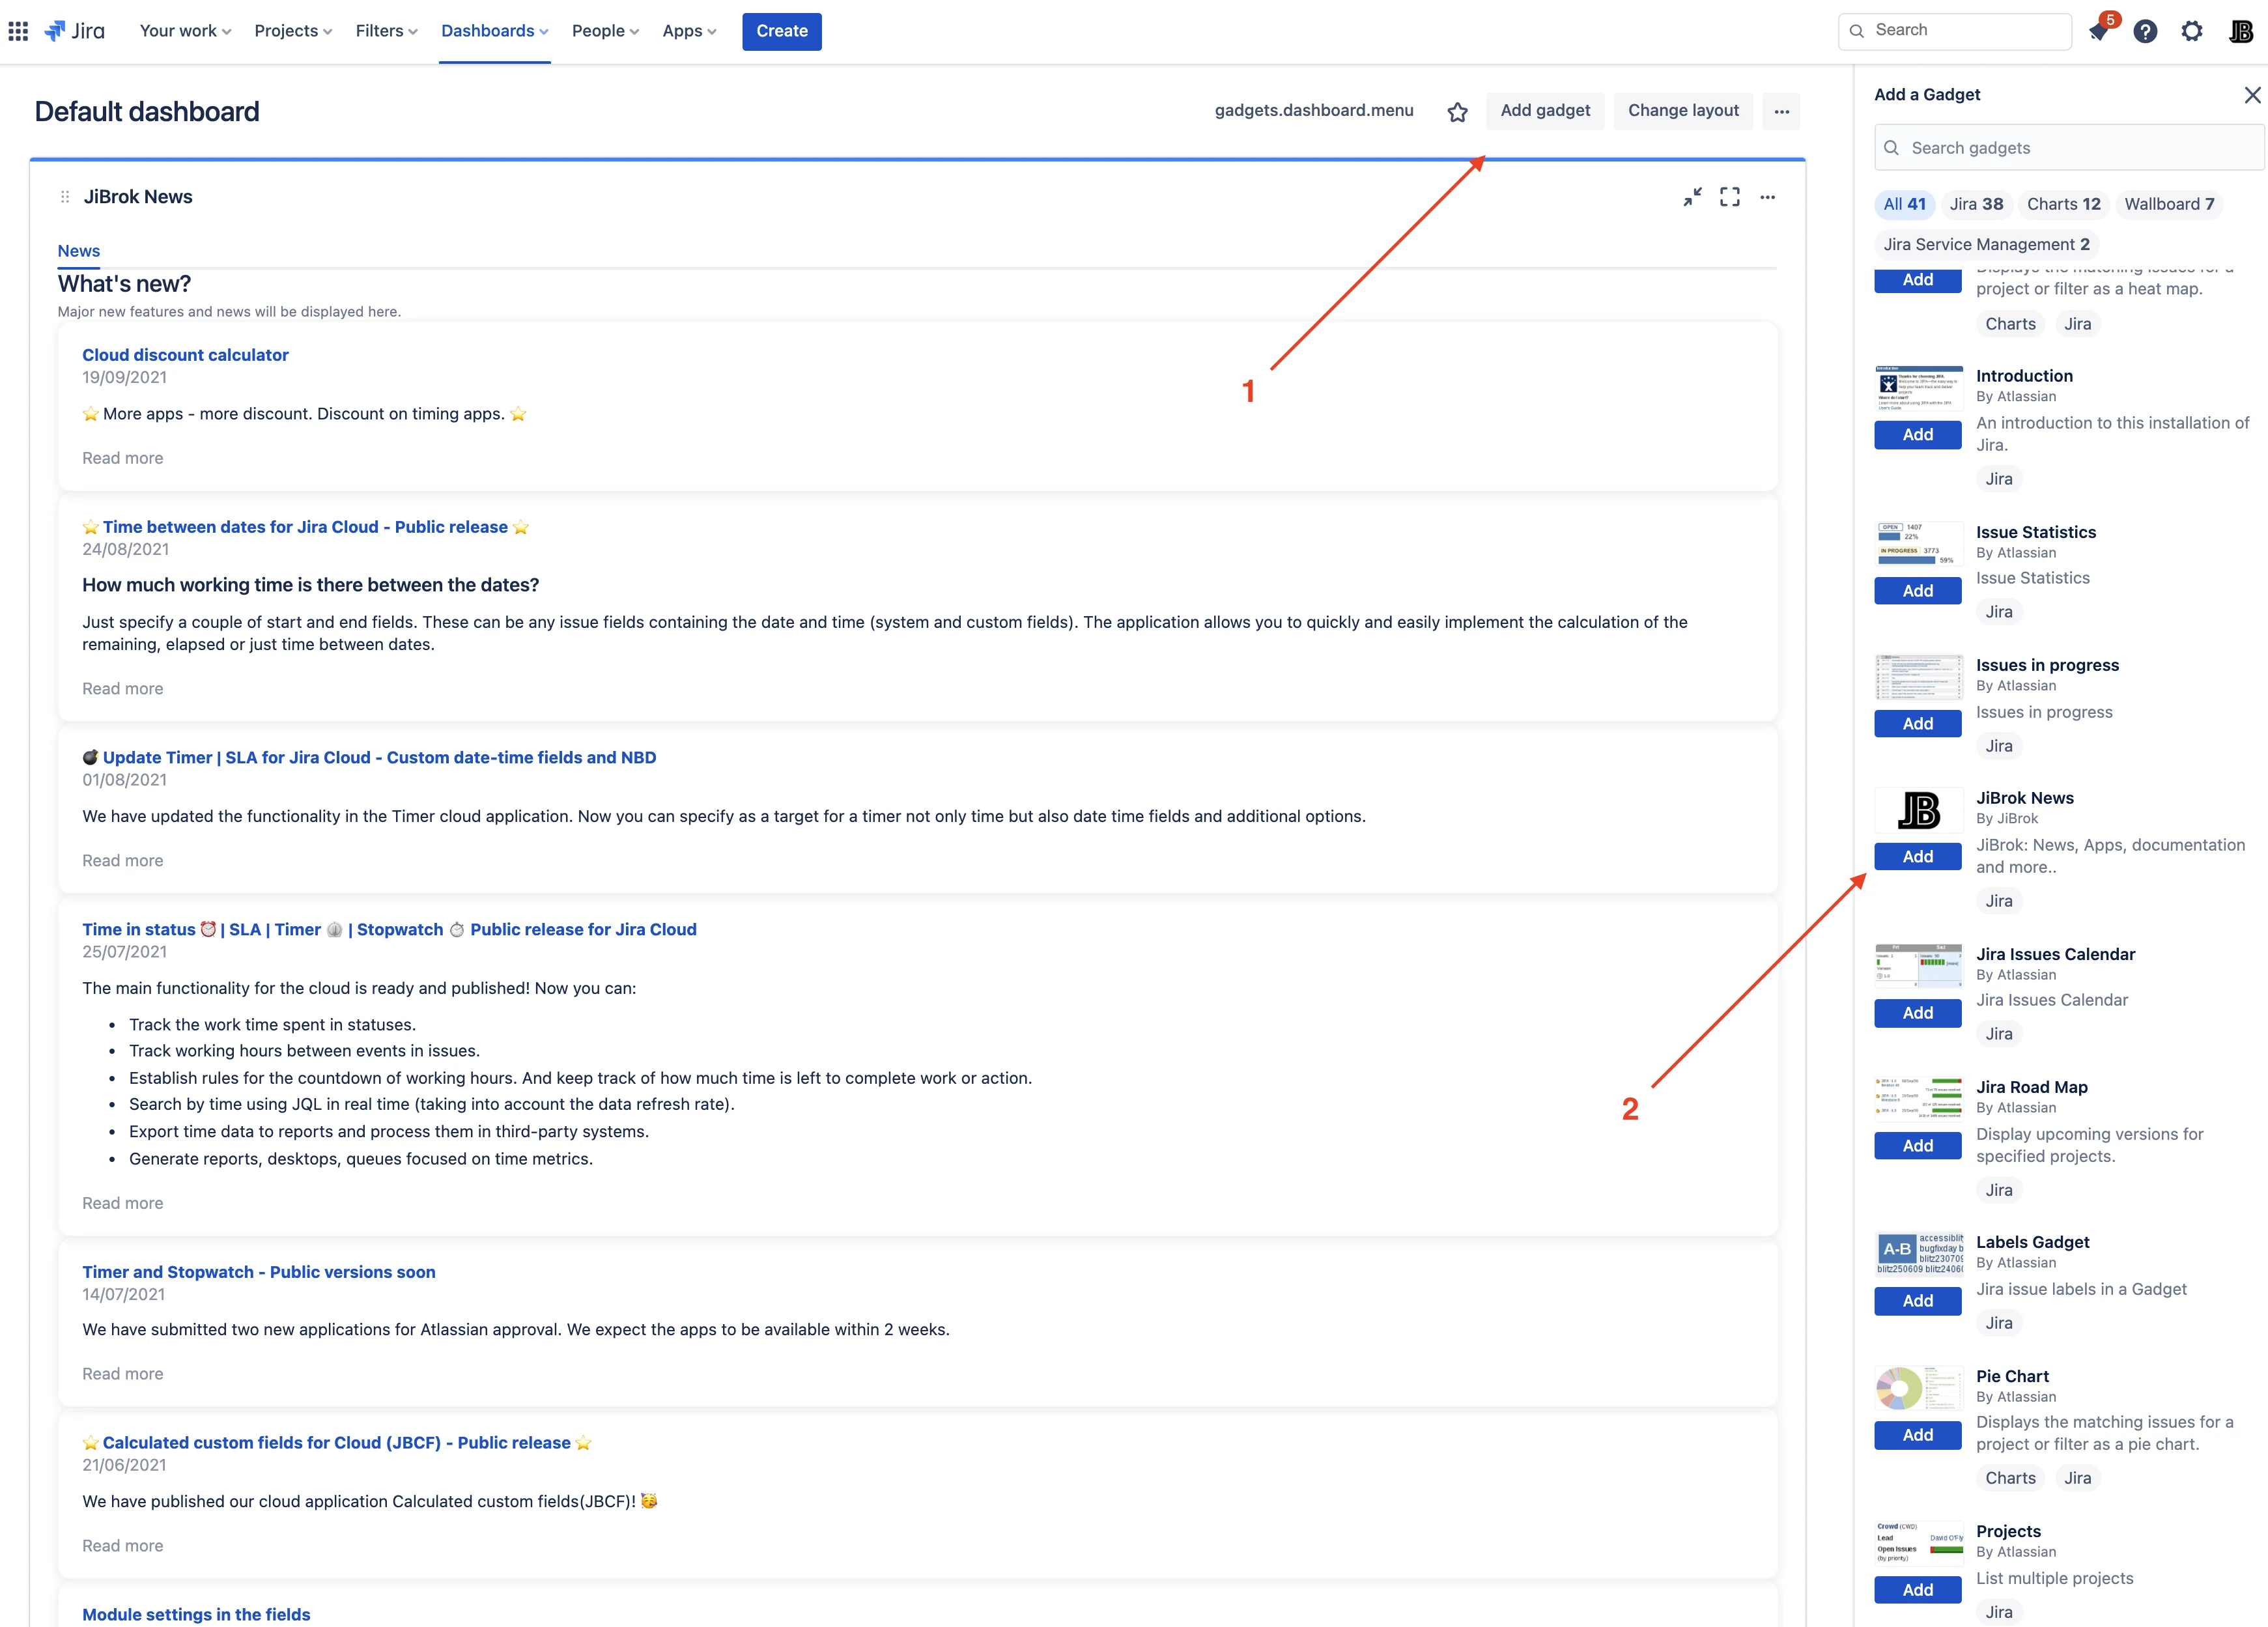Click the Jira Issues Calendar gadget thumbnail
2268x1627 pixels.
[1918, 966]
